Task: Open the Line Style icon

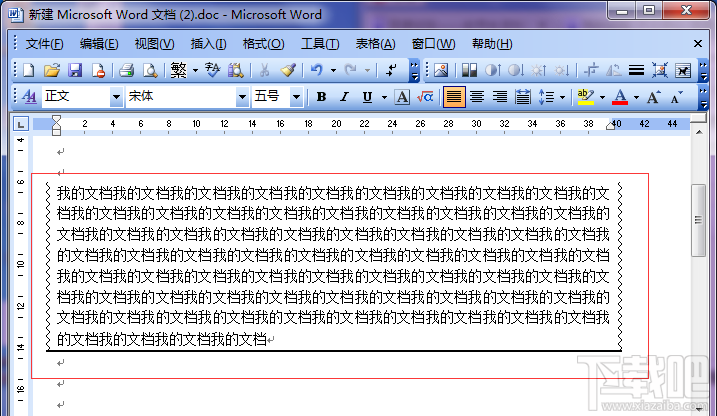Action: click(x=637, y=70)
